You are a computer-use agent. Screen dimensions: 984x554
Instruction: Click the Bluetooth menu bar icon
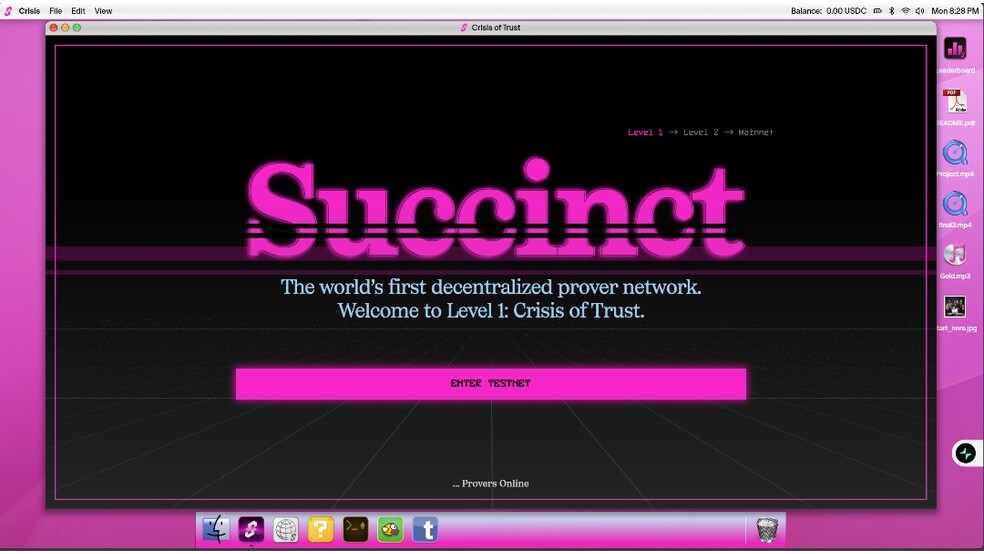[x=891, y=11]
